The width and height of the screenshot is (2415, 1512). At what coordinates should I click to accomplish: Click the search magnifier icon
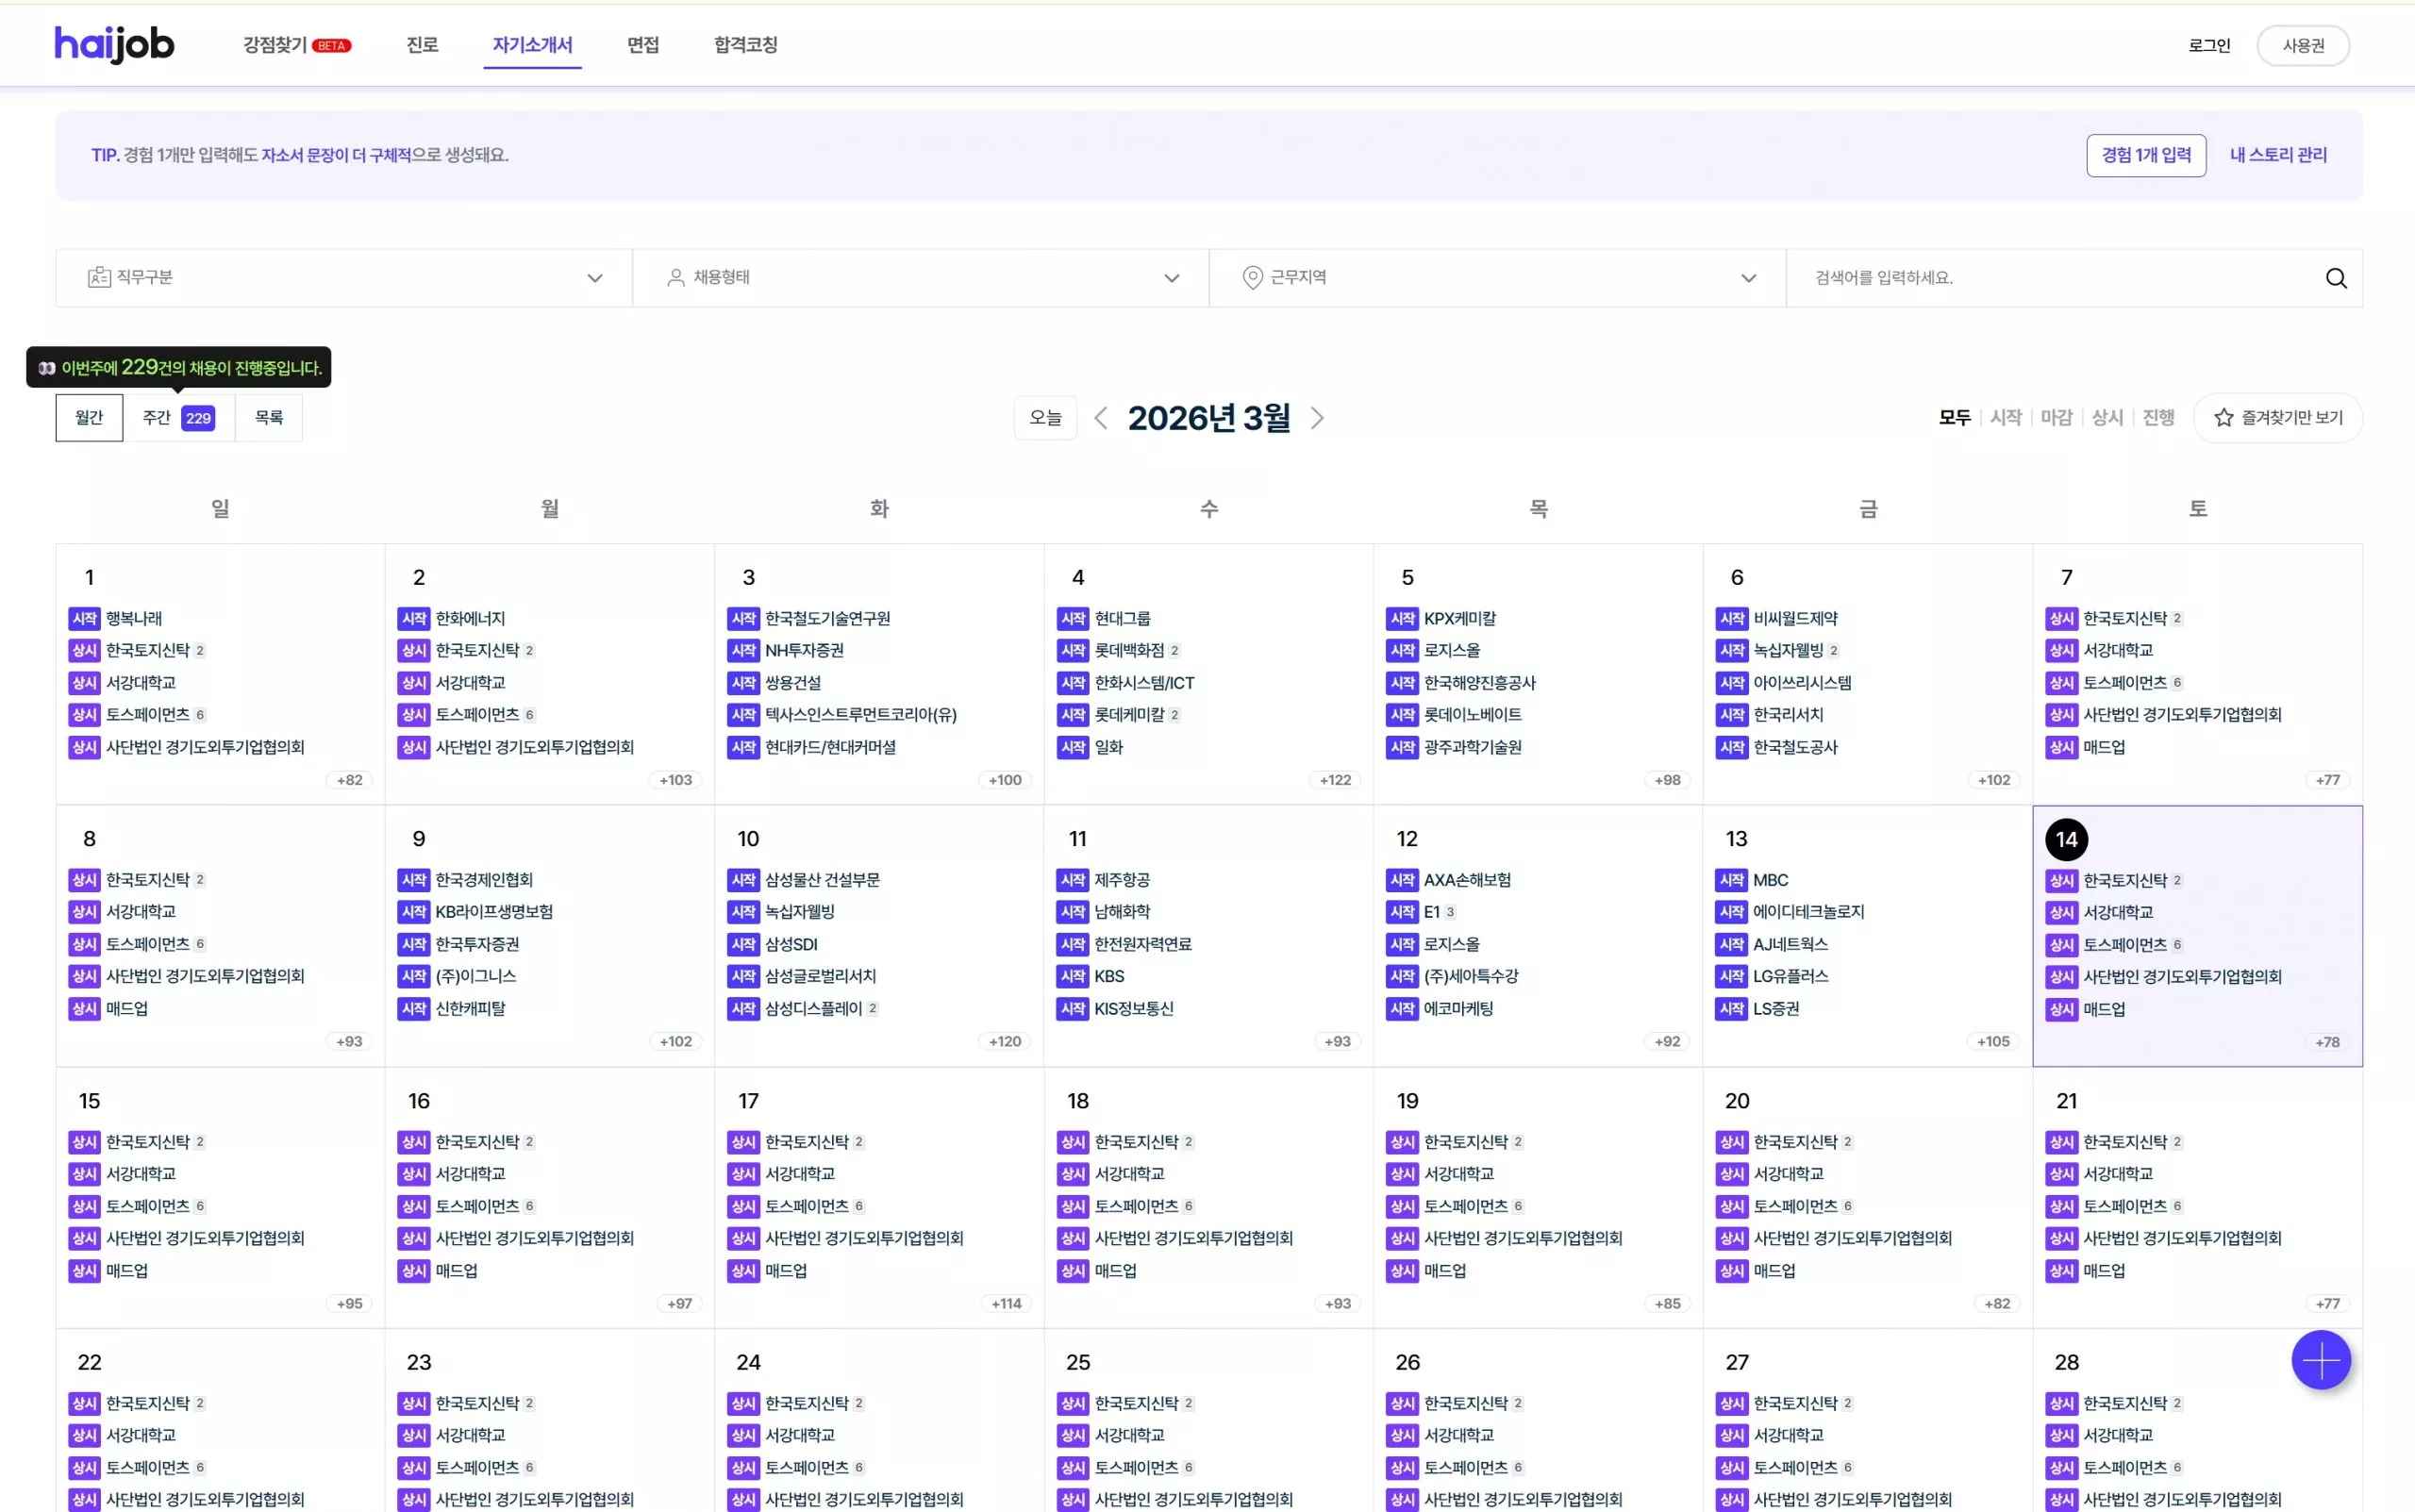(x=2335, y=278)
